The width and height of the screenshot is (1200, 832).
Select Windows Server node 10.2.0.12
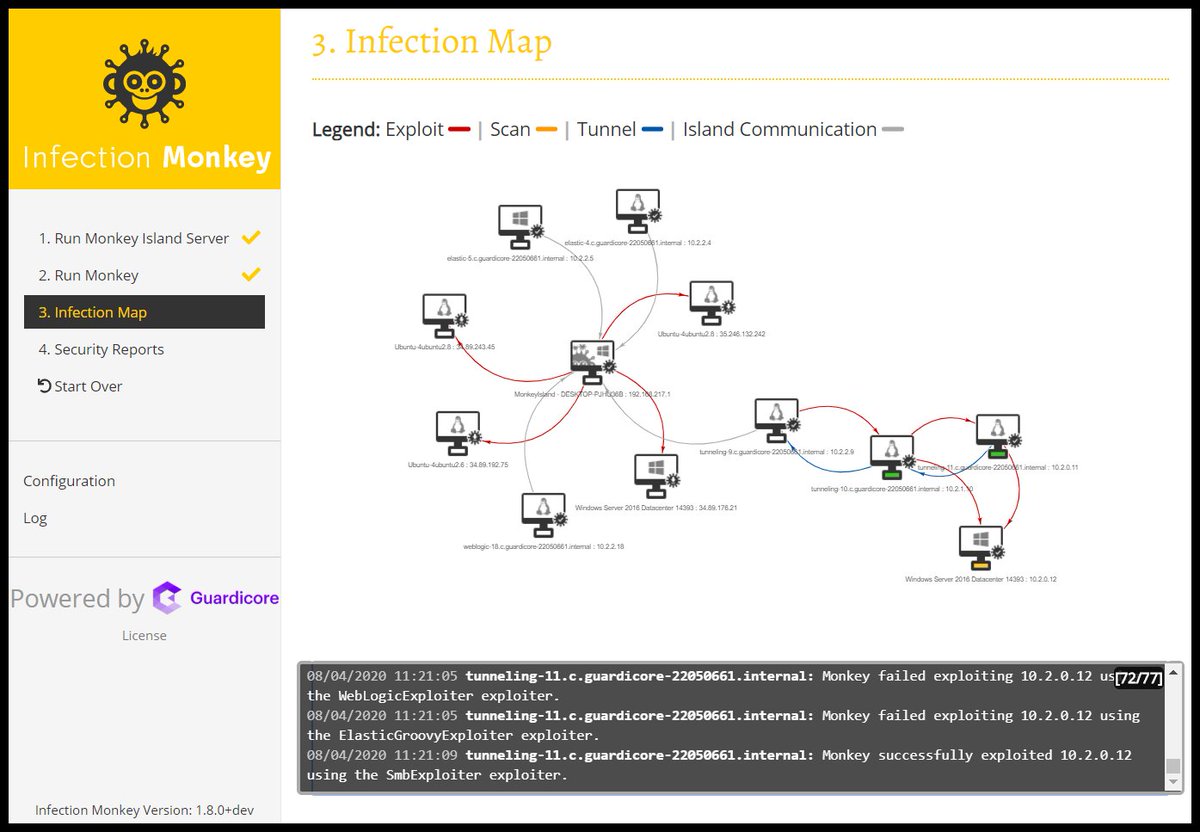[x=981, y=548]
